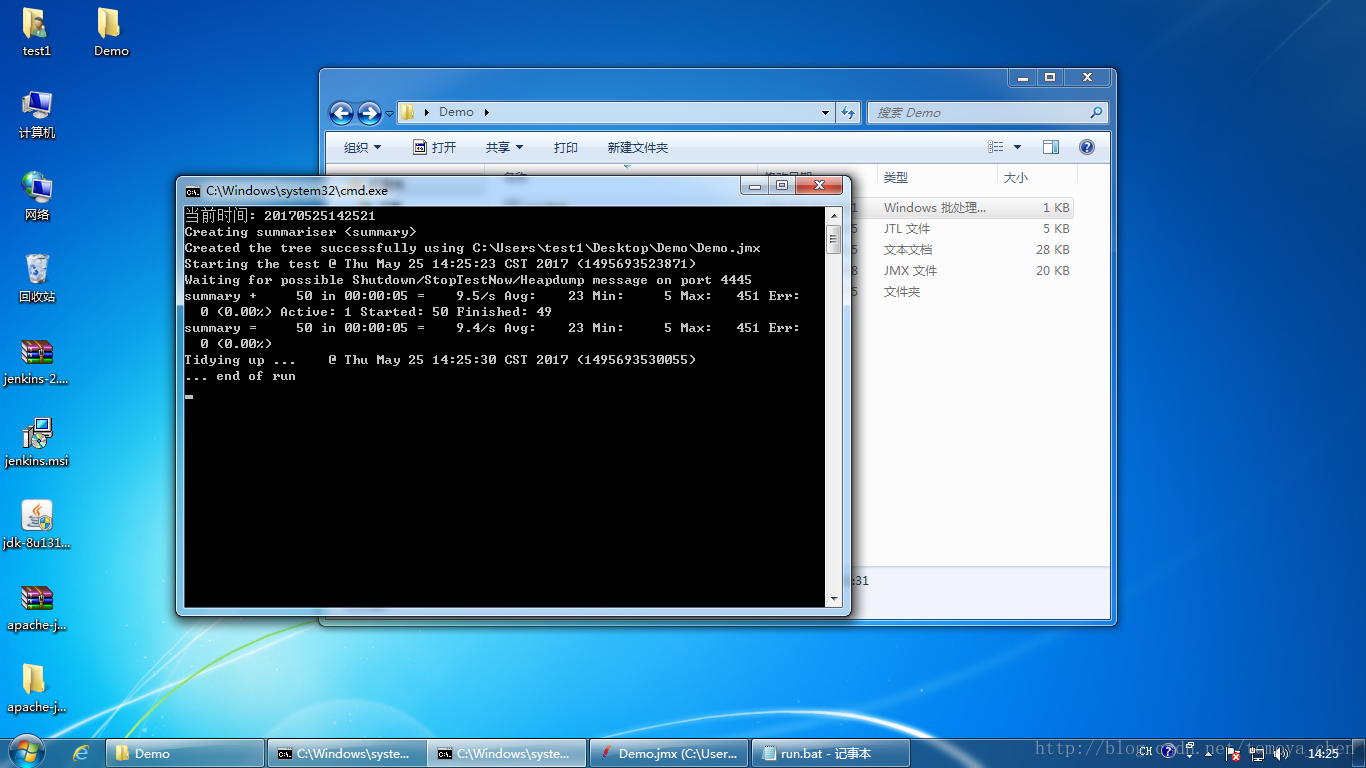Select the 计算机 desktop icon

coord(36,115)
